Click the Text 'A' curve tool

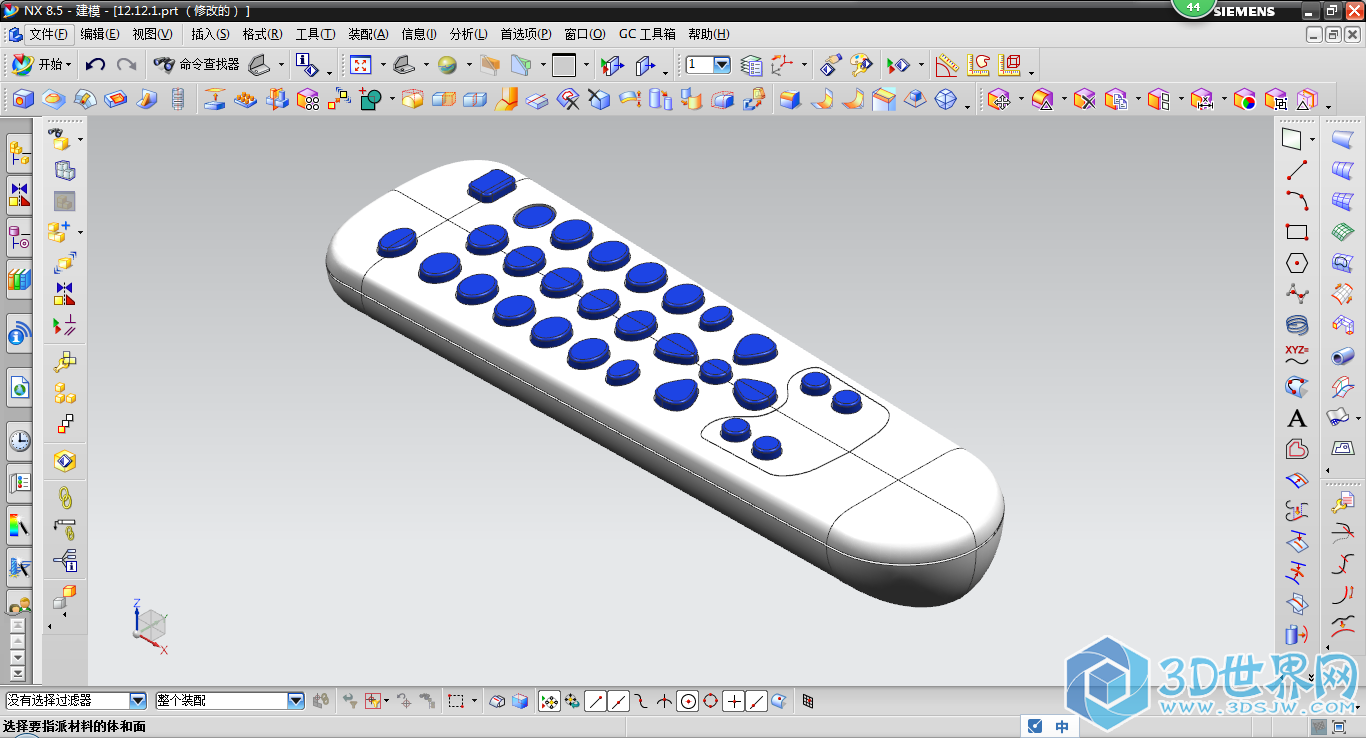pos(1297,418)
